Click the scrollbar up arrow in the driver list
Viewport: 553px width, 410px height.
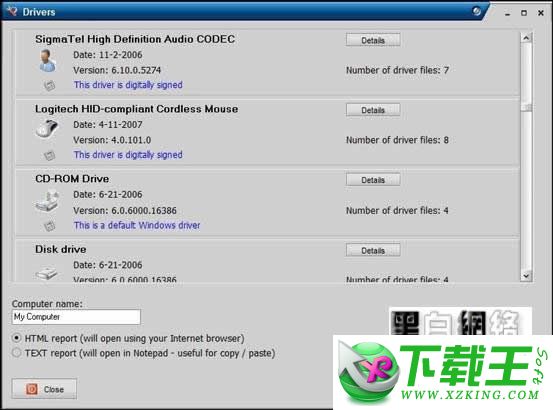(x=526, y=37)
